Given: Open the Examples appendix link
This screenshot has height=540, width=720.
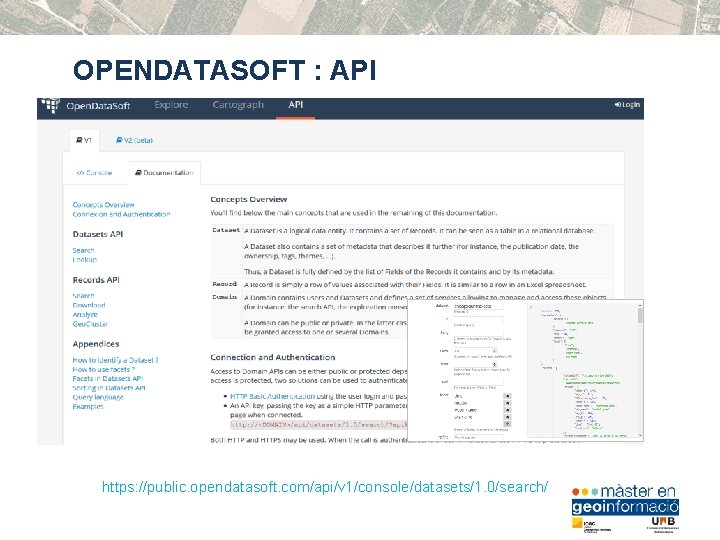Looking at the screenshot, I should point(88,406).
